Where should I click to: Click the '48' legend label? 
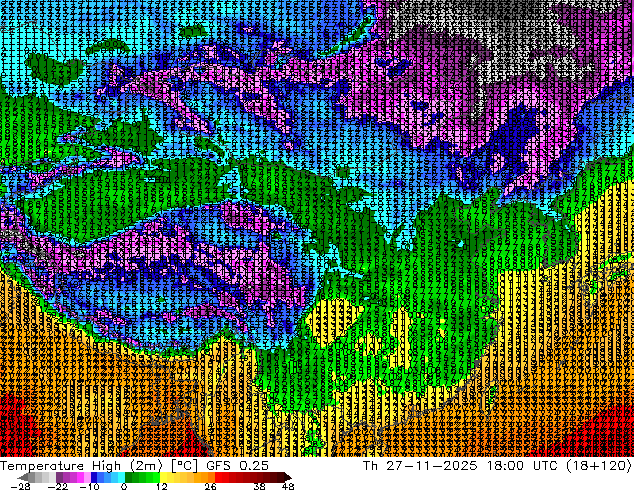(x=288, y=486)
